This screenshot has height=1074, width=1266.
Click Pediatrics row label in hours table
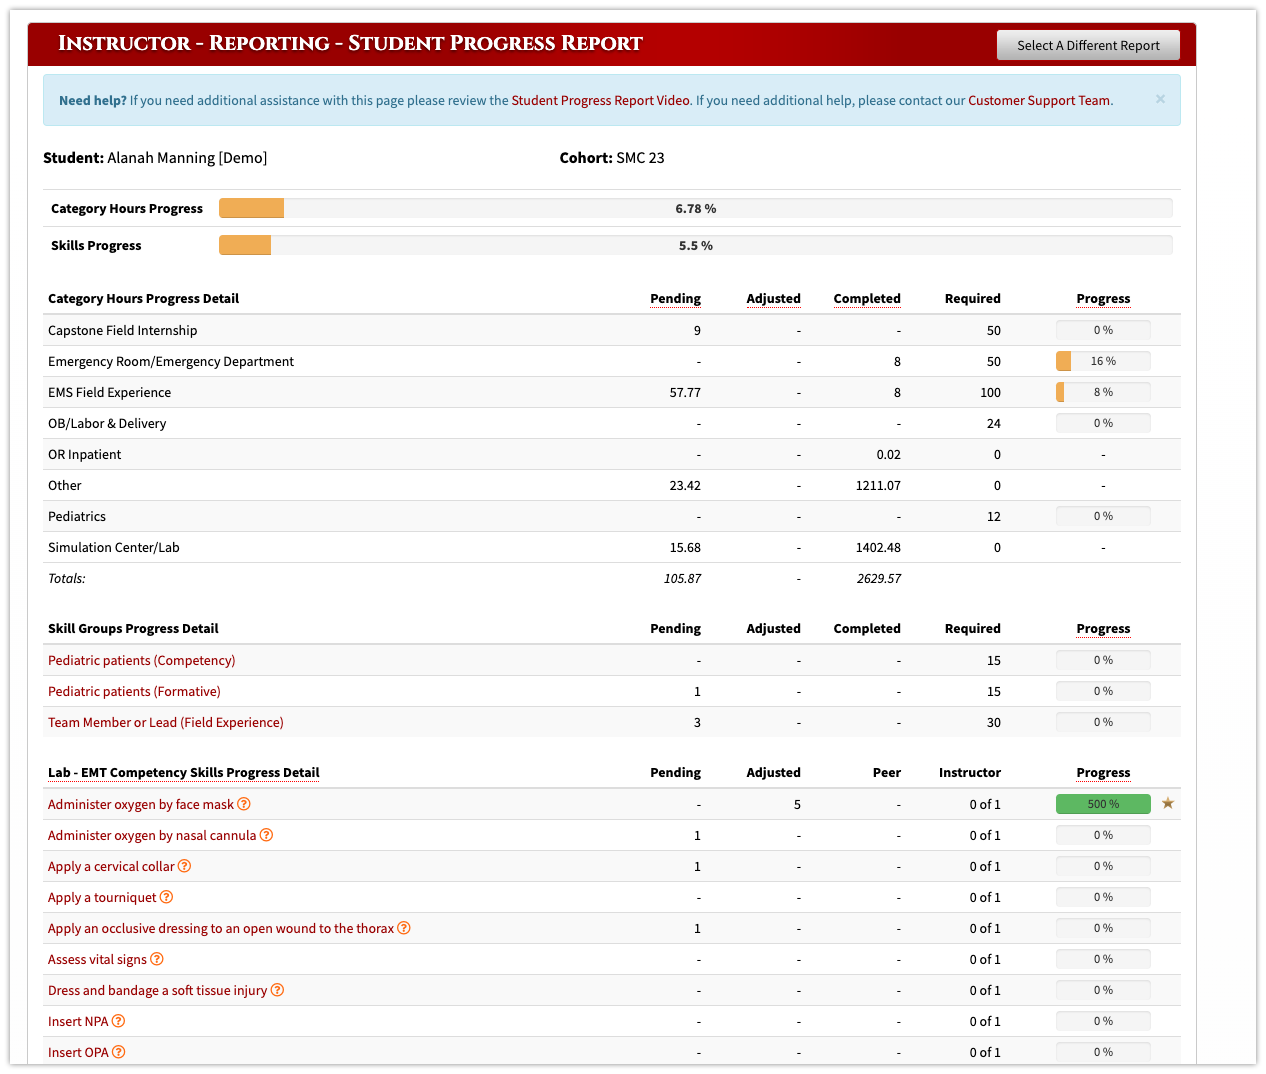coord(77,516)
